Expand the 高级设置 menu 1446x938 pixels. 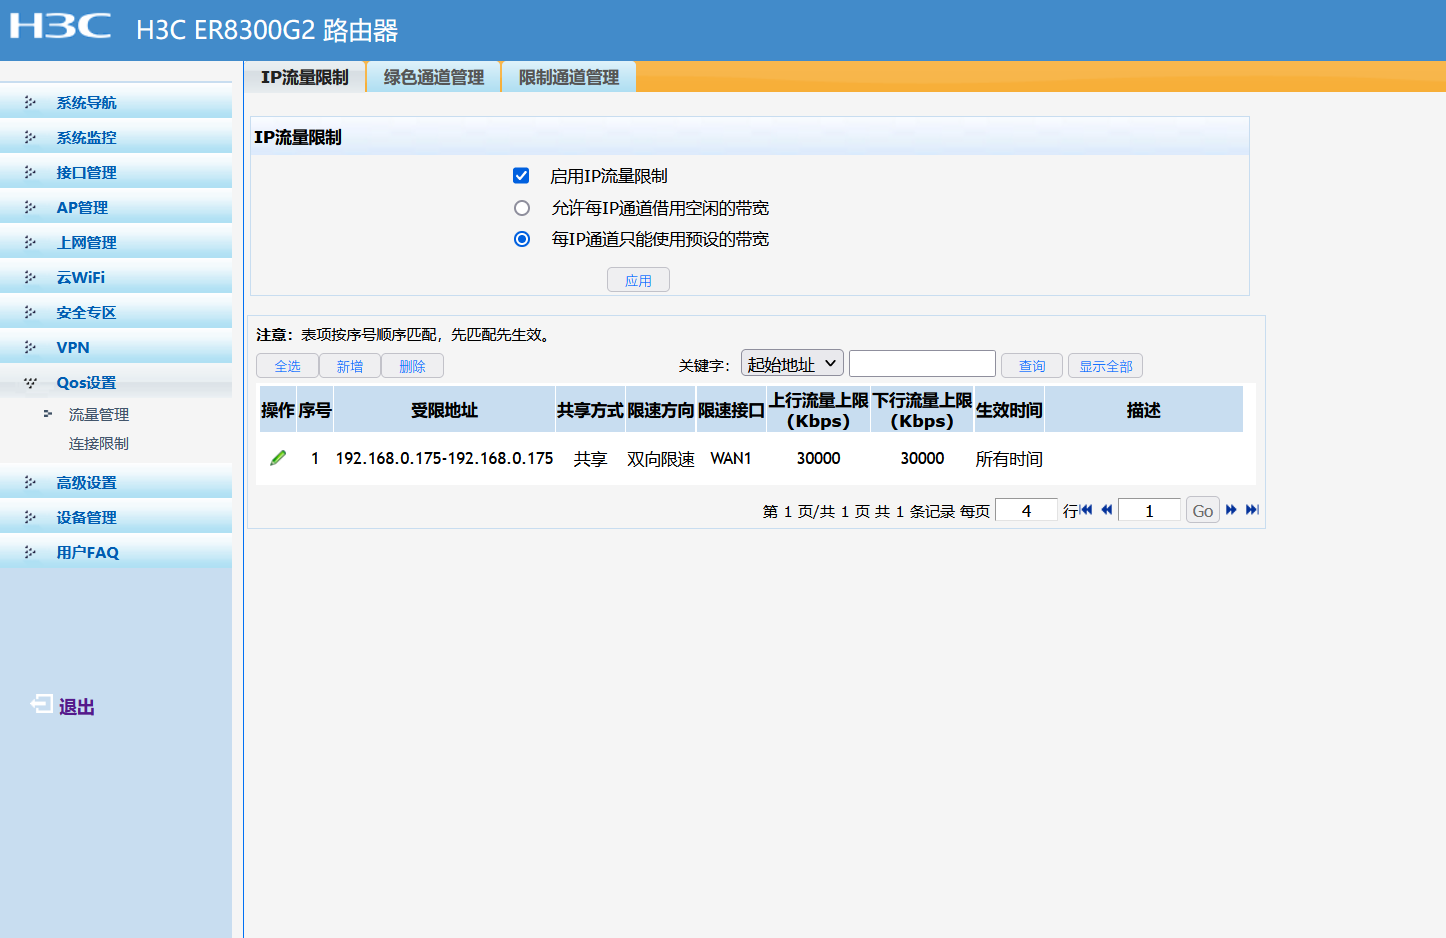click(x=116, y=482)
